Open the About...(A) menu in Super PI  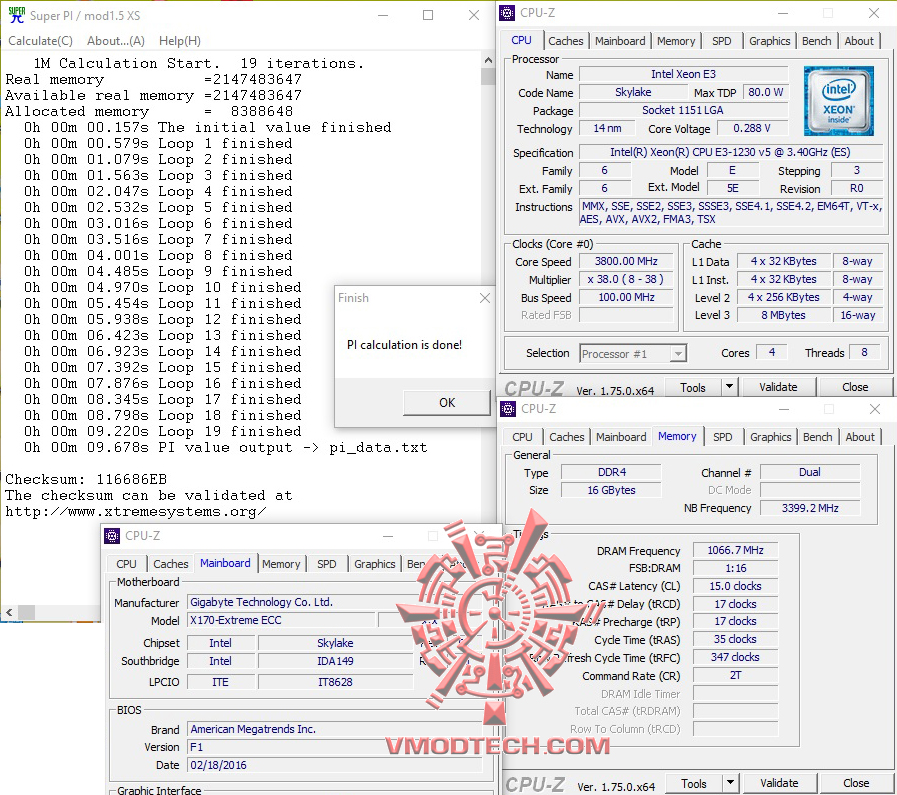pyautogui.click(x=116, y=41)
